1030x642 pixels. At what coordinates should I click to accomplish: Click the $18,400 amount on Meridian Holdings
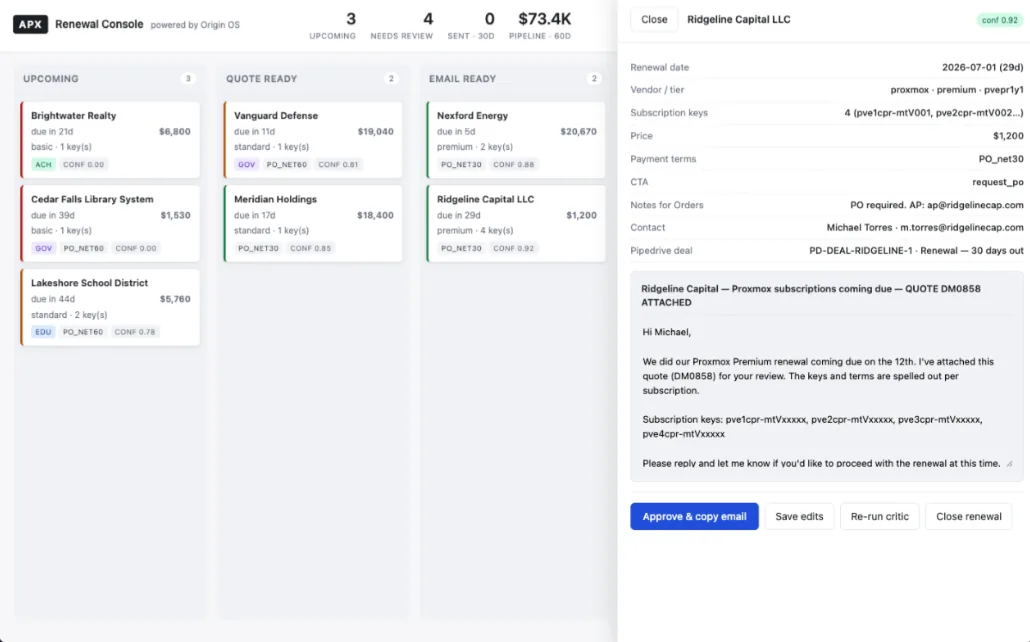coord(376,215)
